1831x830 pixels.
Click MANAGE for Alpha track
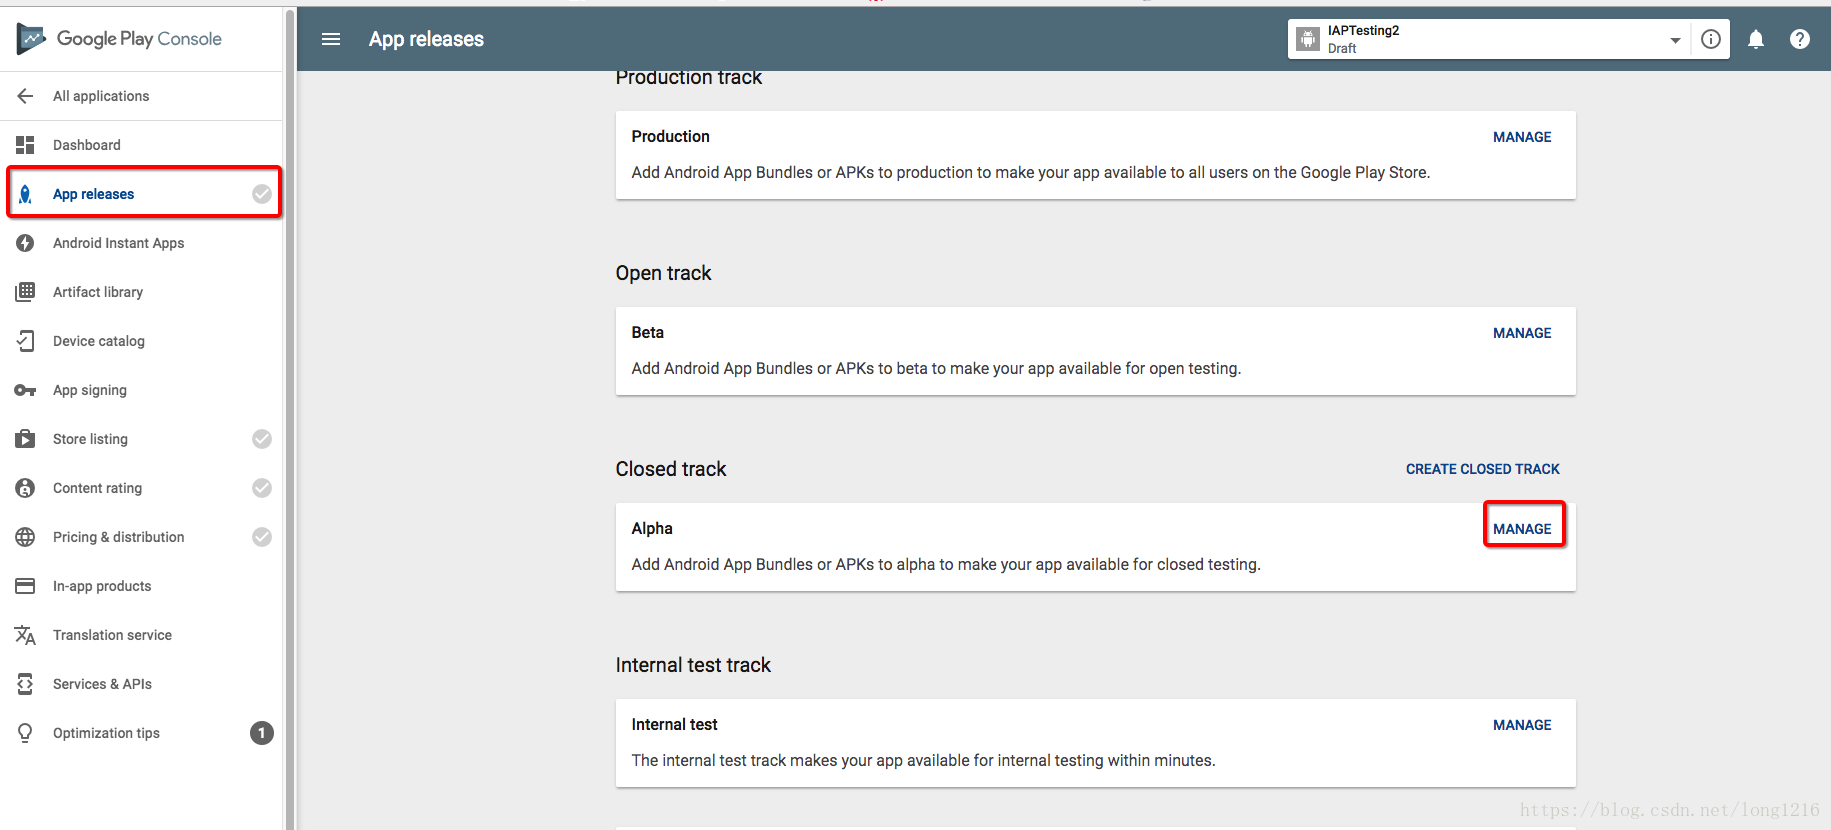1522,529
